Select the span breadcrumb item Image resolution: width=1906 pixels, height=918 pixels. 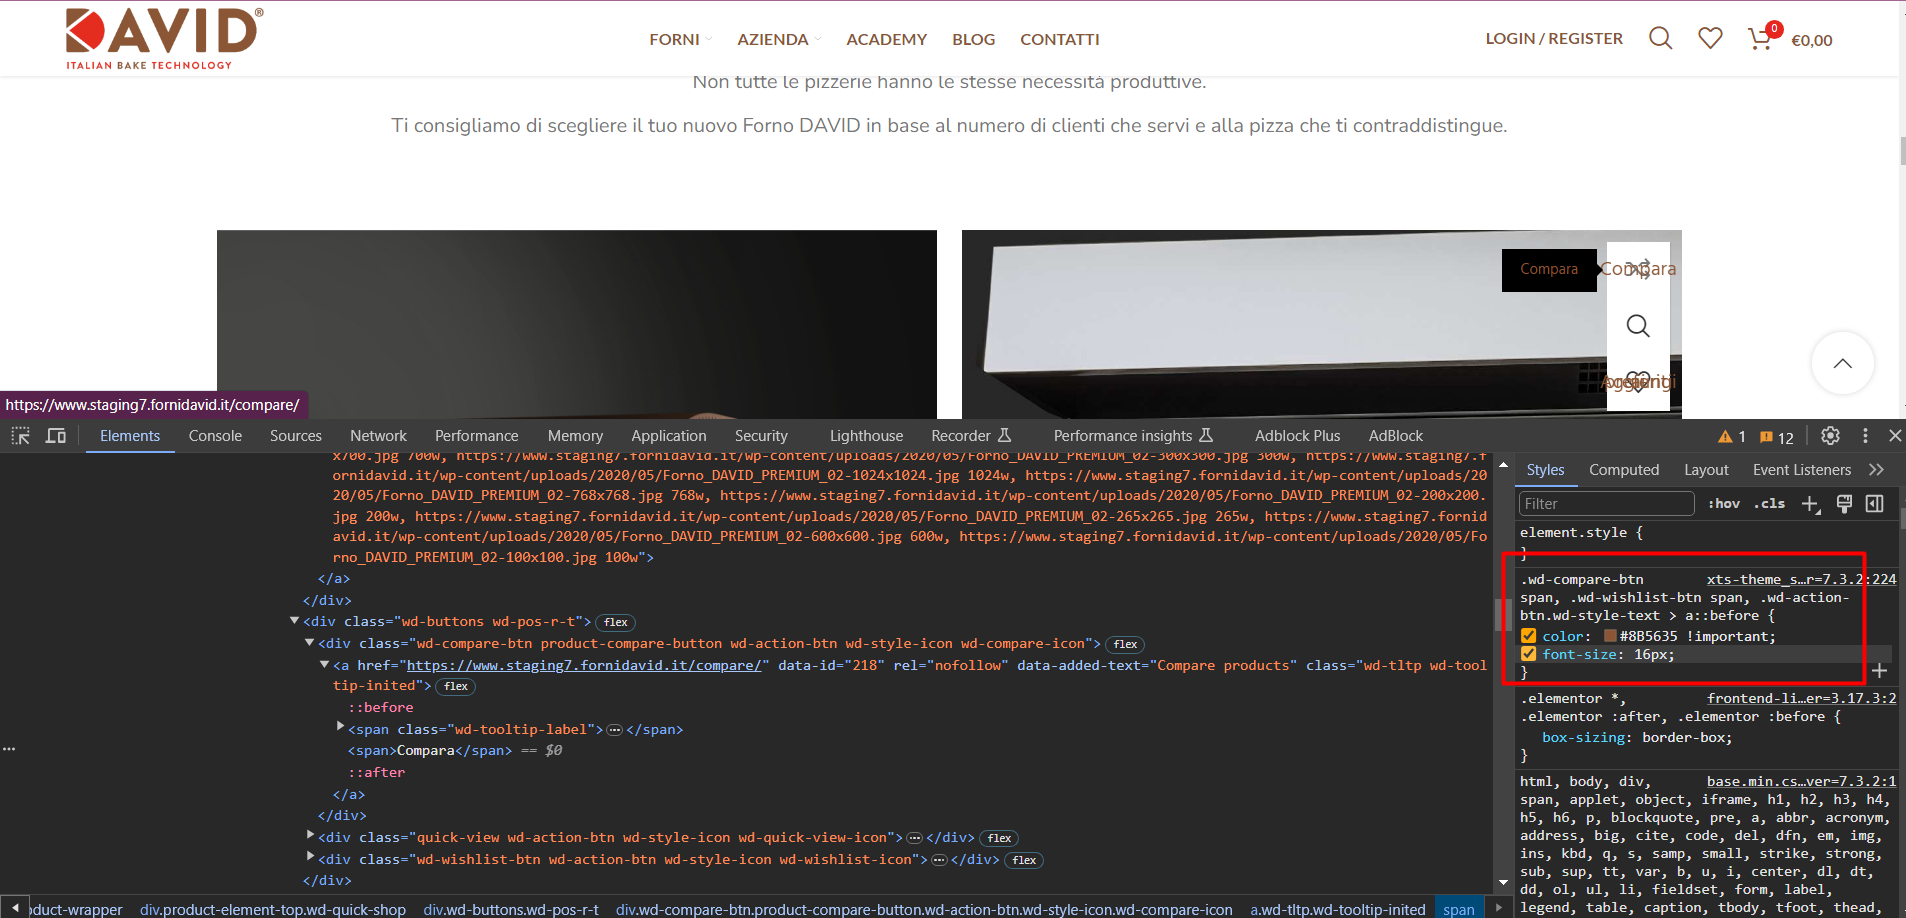click(1458, 909)
